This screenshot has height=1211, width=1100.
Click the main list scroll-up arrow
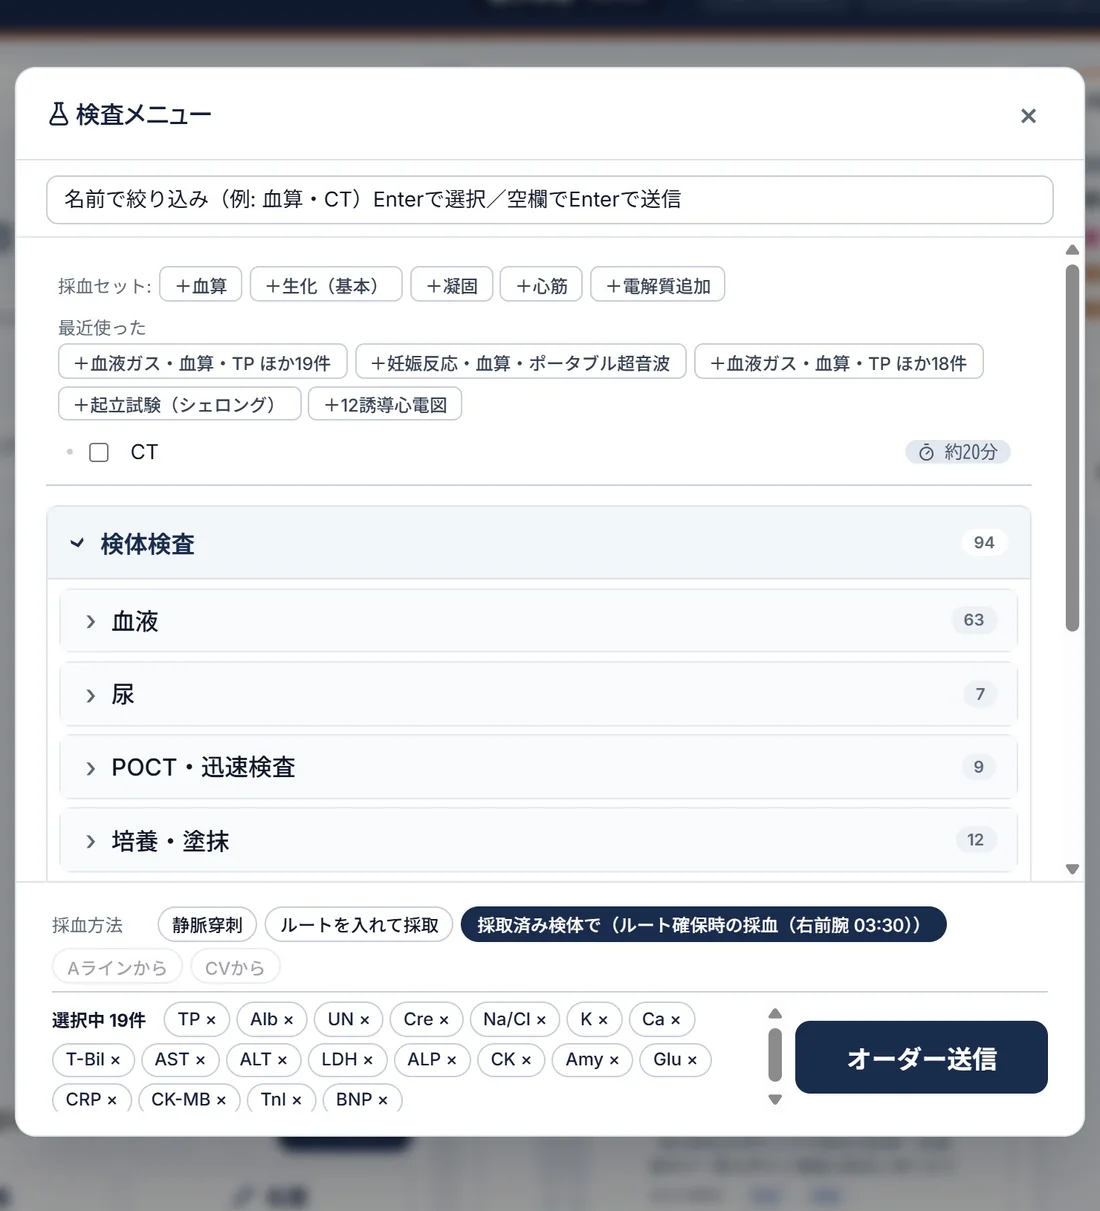1072,250
